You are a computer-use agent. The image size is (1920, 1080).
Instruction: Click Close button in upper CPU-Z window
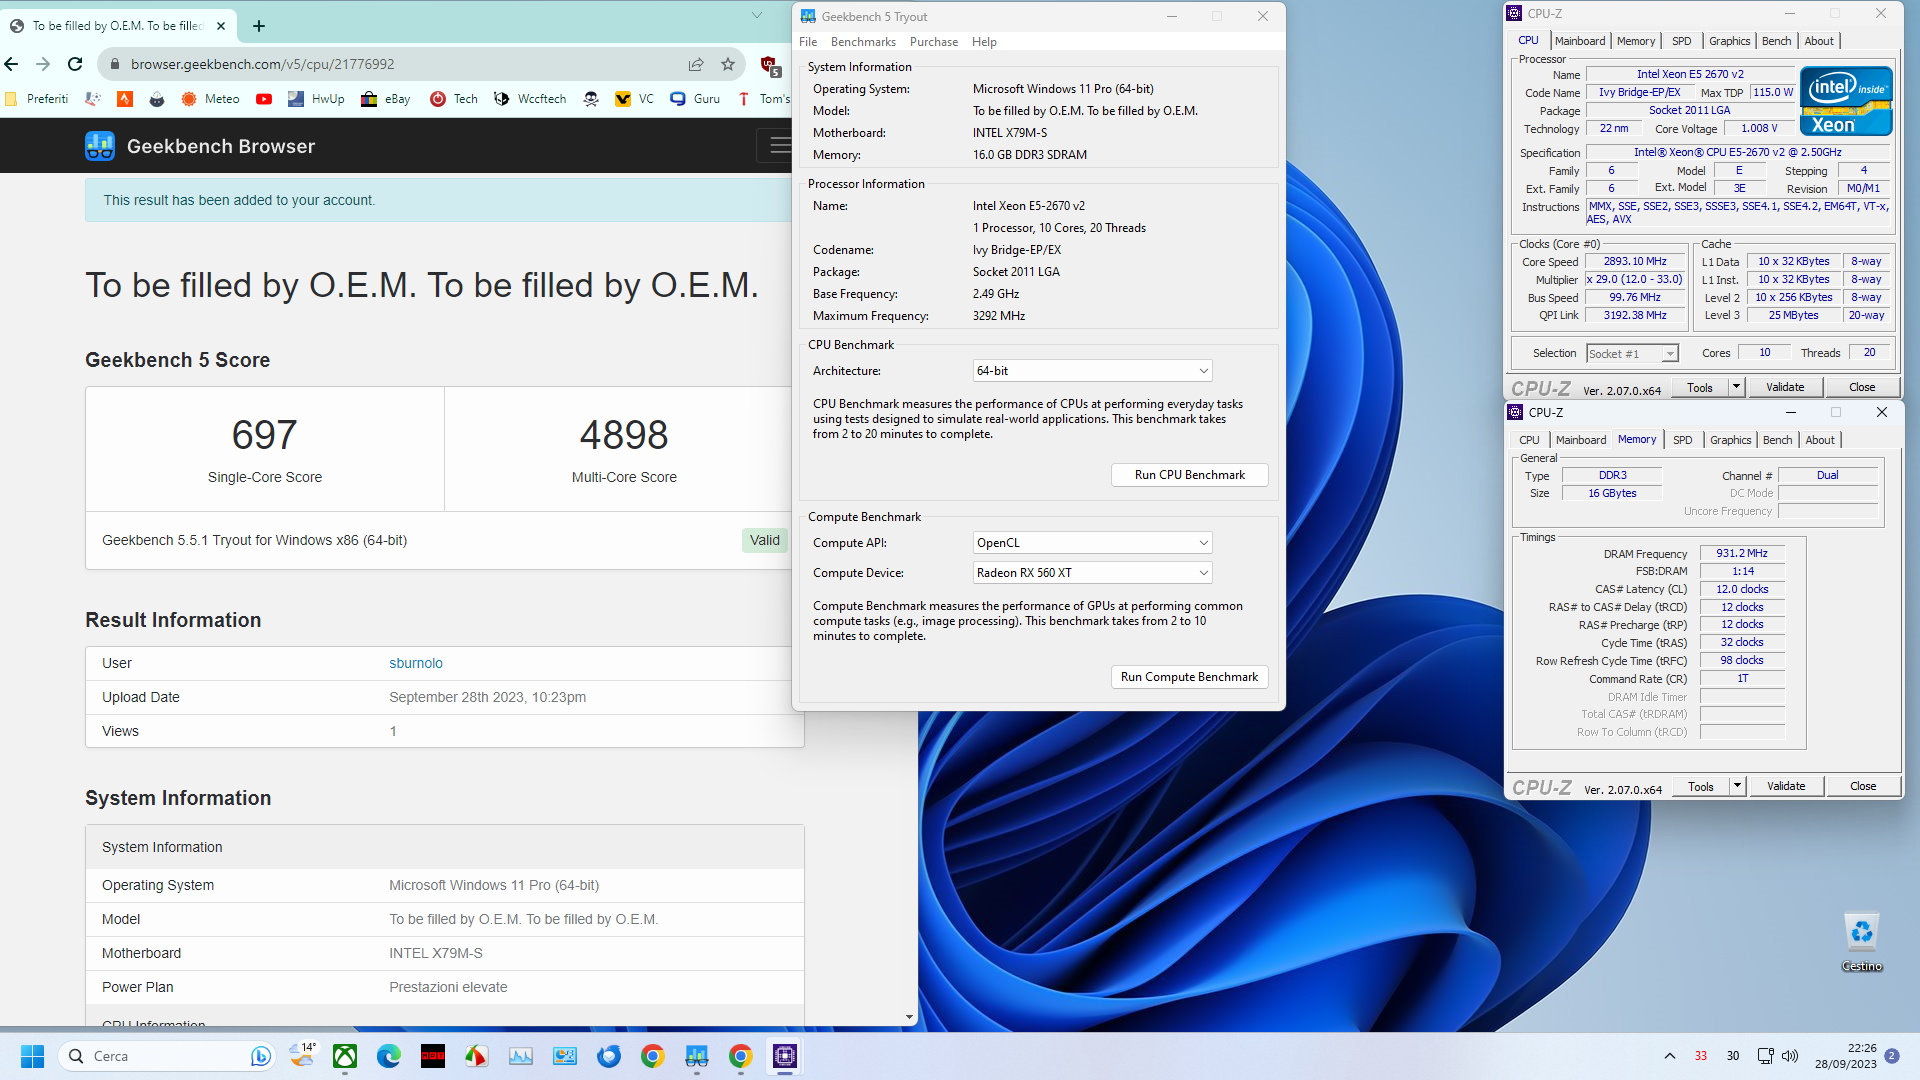click(x=1862, y=387)
